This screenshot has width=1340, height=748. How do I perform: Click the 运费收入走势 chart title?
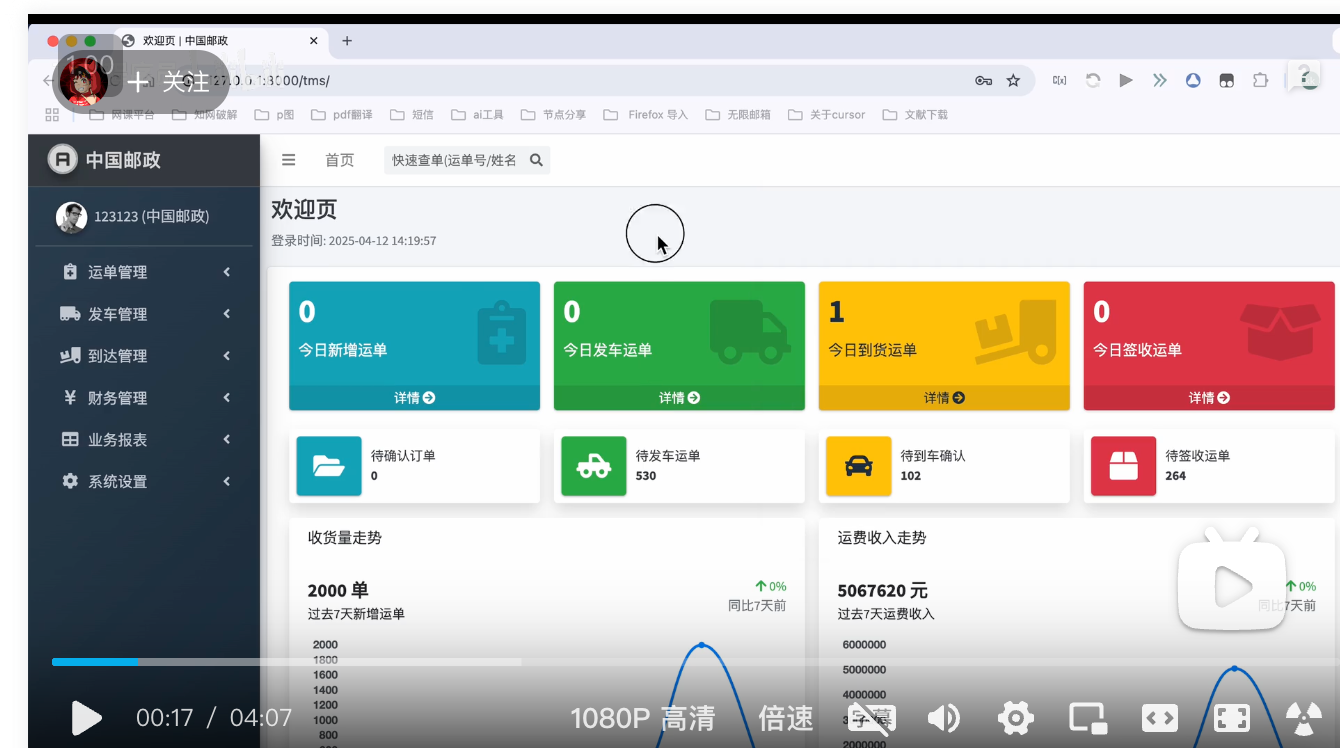(882, 538)
